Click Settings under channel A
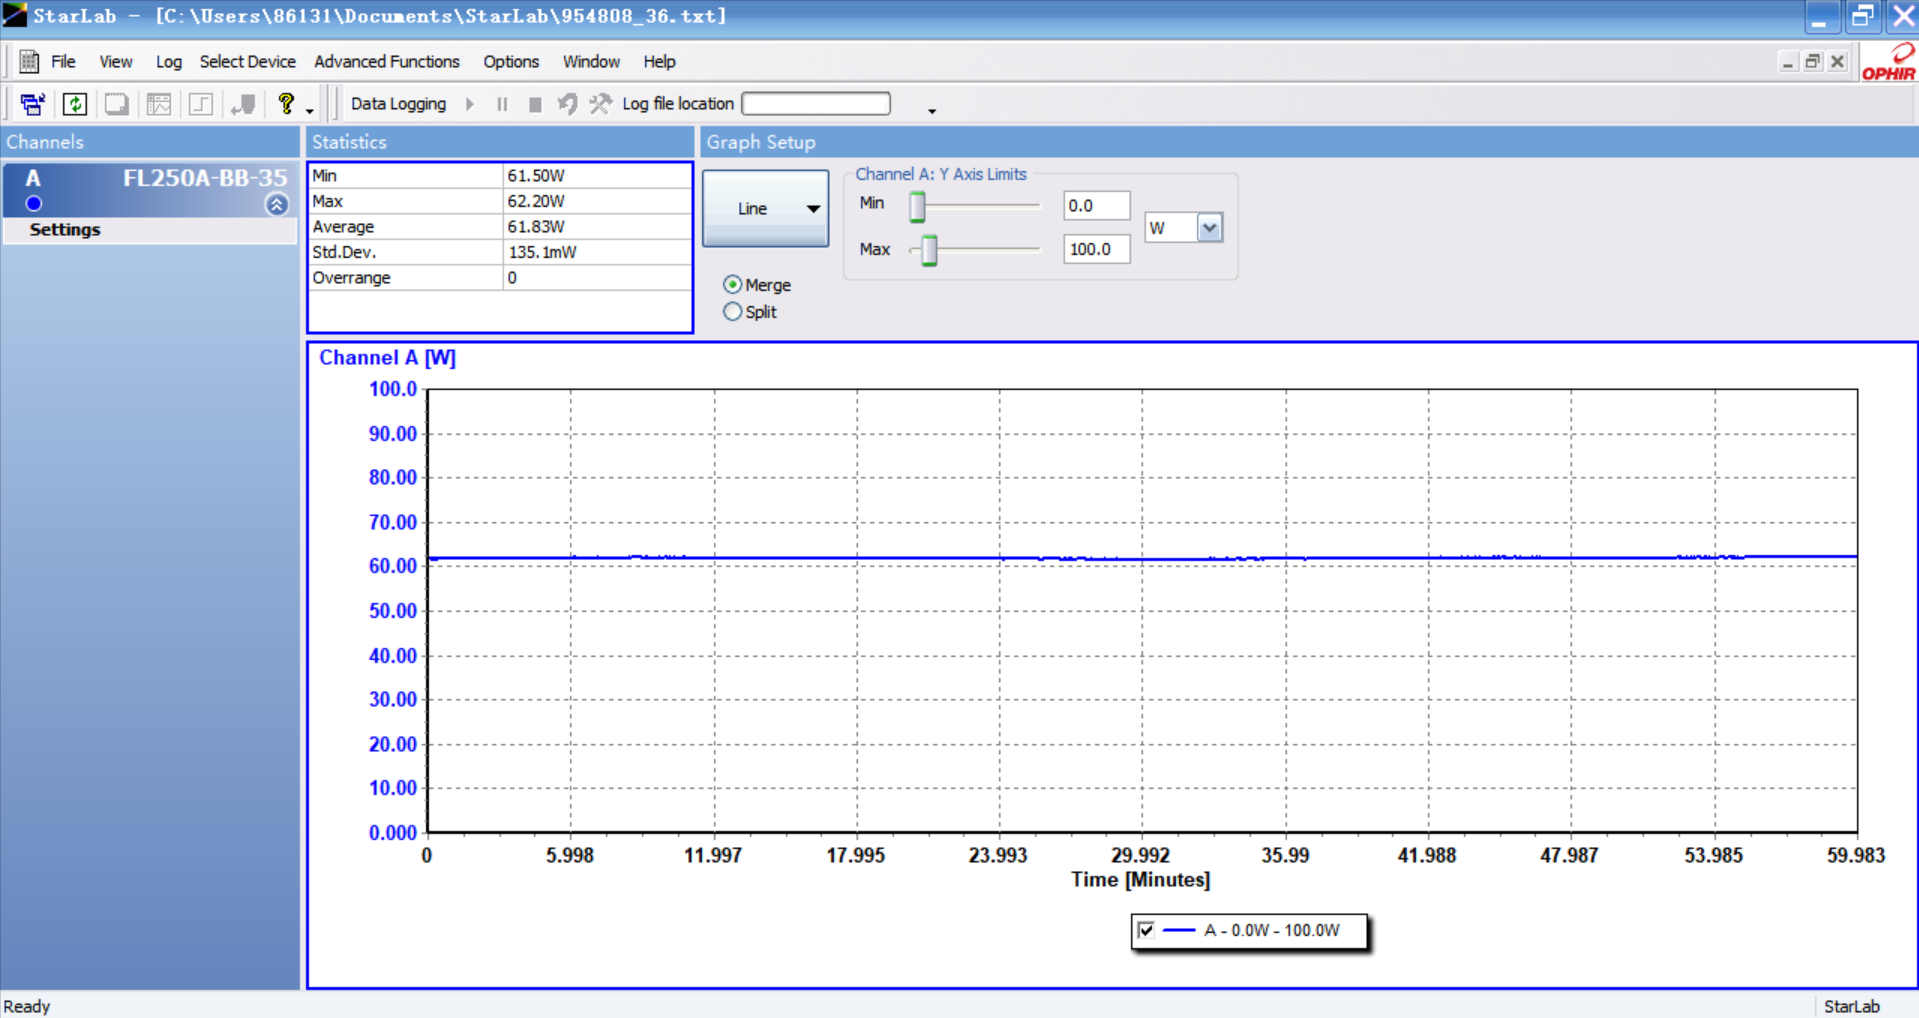 click(x=65, y=230)
